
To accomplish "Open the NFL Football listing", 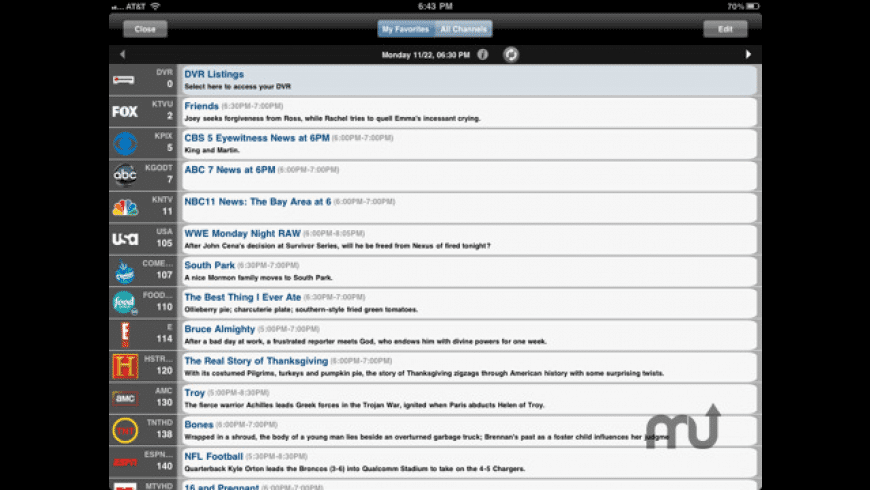I will point(470,462).
